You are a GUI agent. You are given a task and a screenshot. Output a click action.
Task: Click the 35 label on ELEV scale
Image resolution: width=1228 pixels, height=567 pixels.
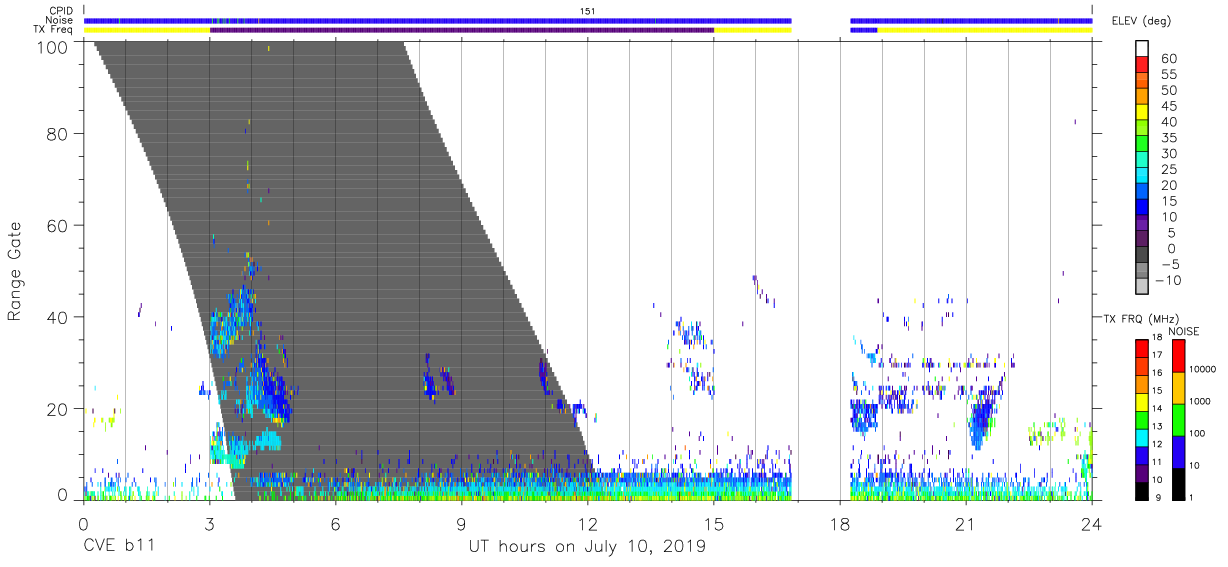pyautogui.click(x=1169, y=138)
